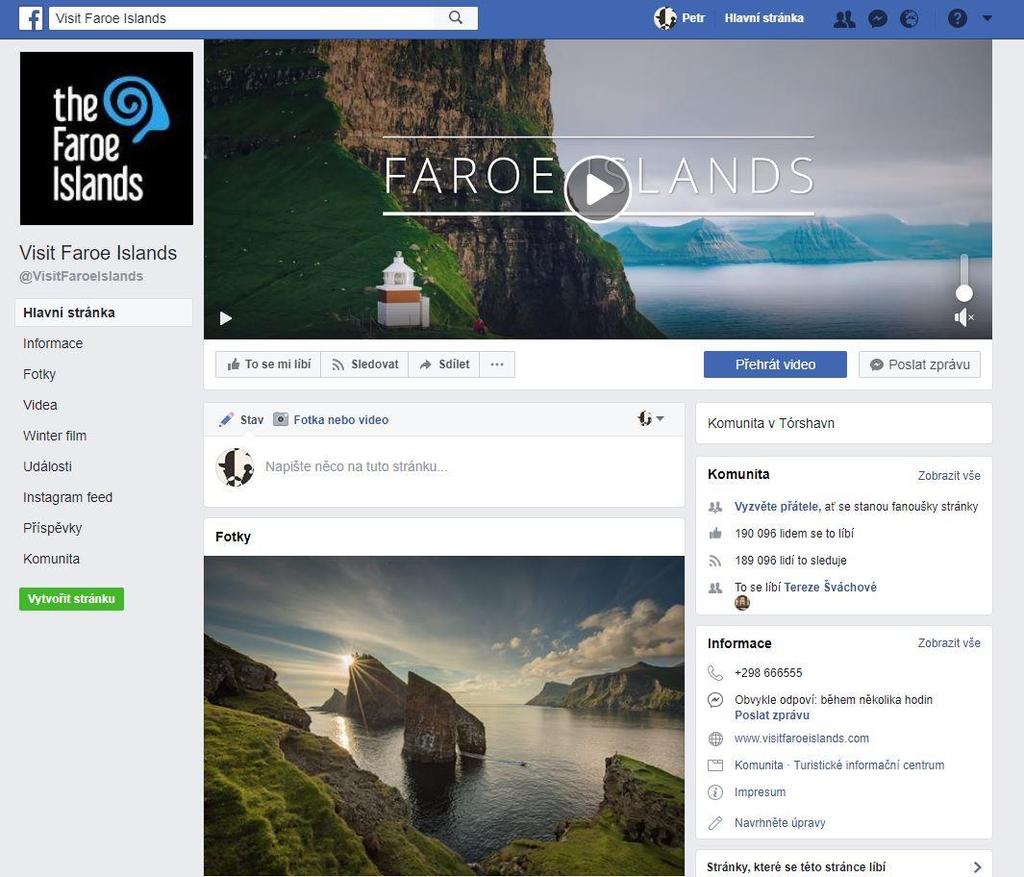Open friend requests icon in top bar

click(x=844, y=18)
